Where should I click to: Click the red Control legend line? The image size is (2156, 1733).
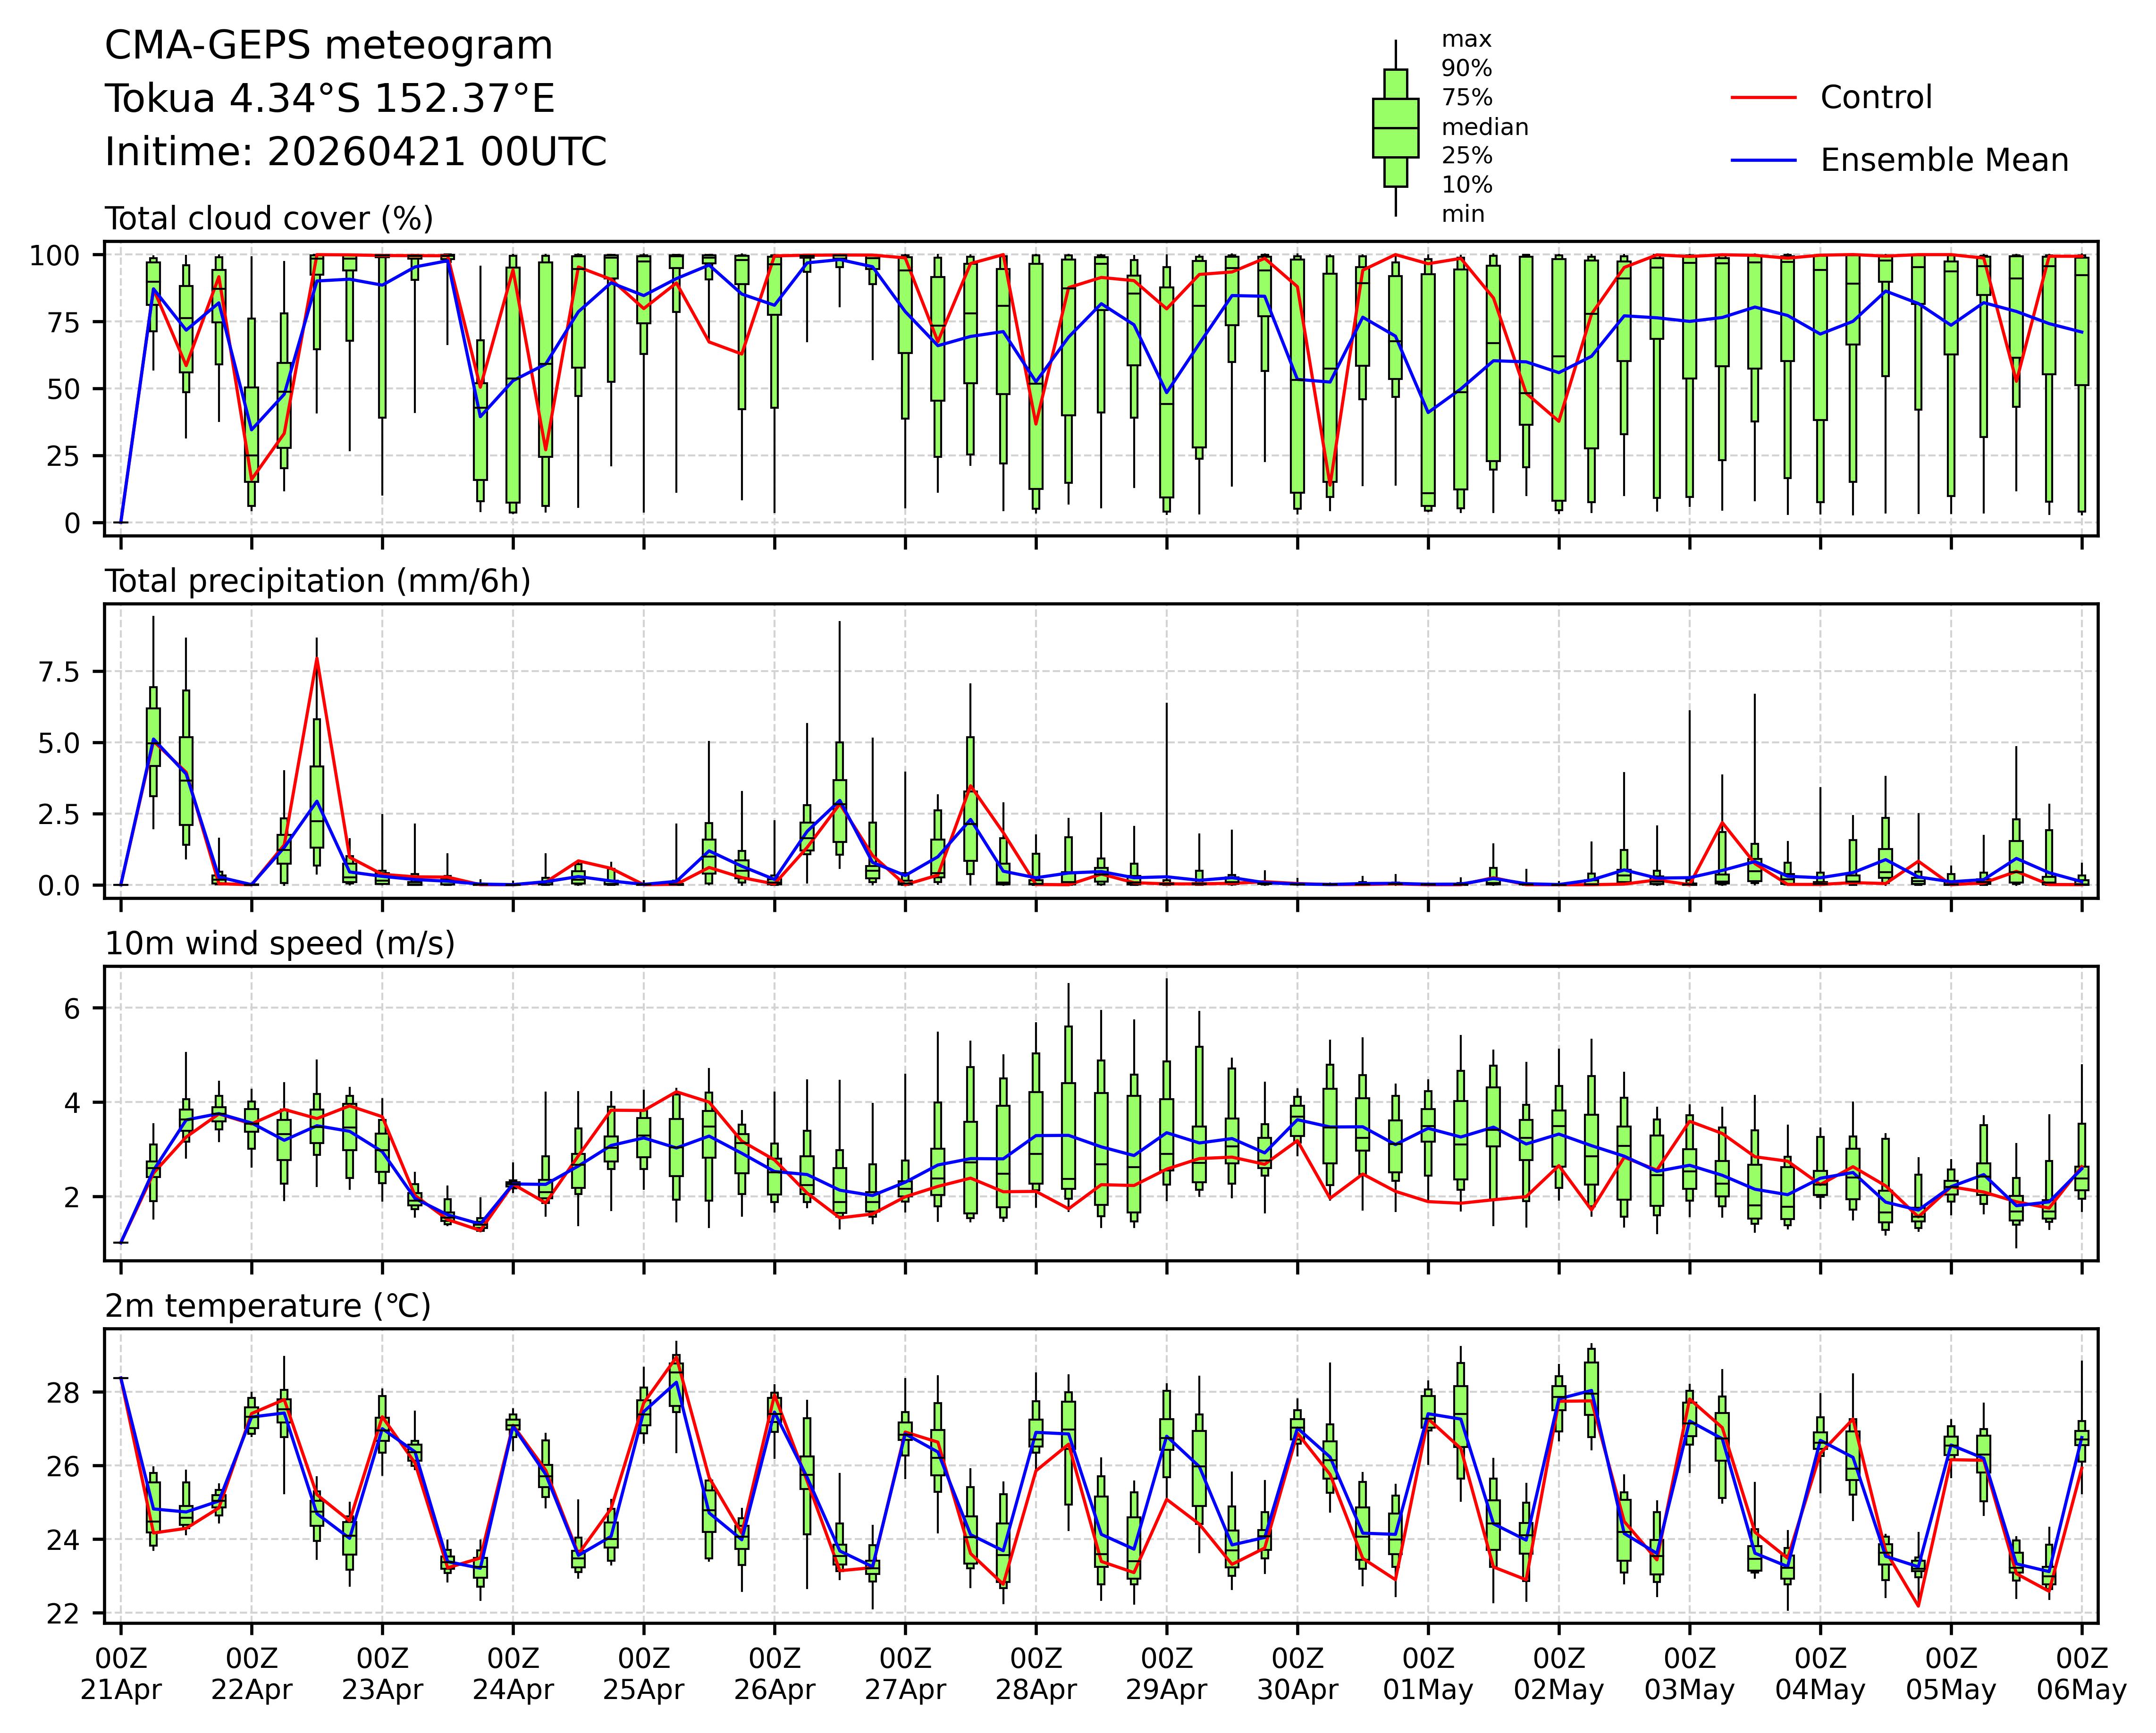pyautogui.click(x=1763, y=97)
